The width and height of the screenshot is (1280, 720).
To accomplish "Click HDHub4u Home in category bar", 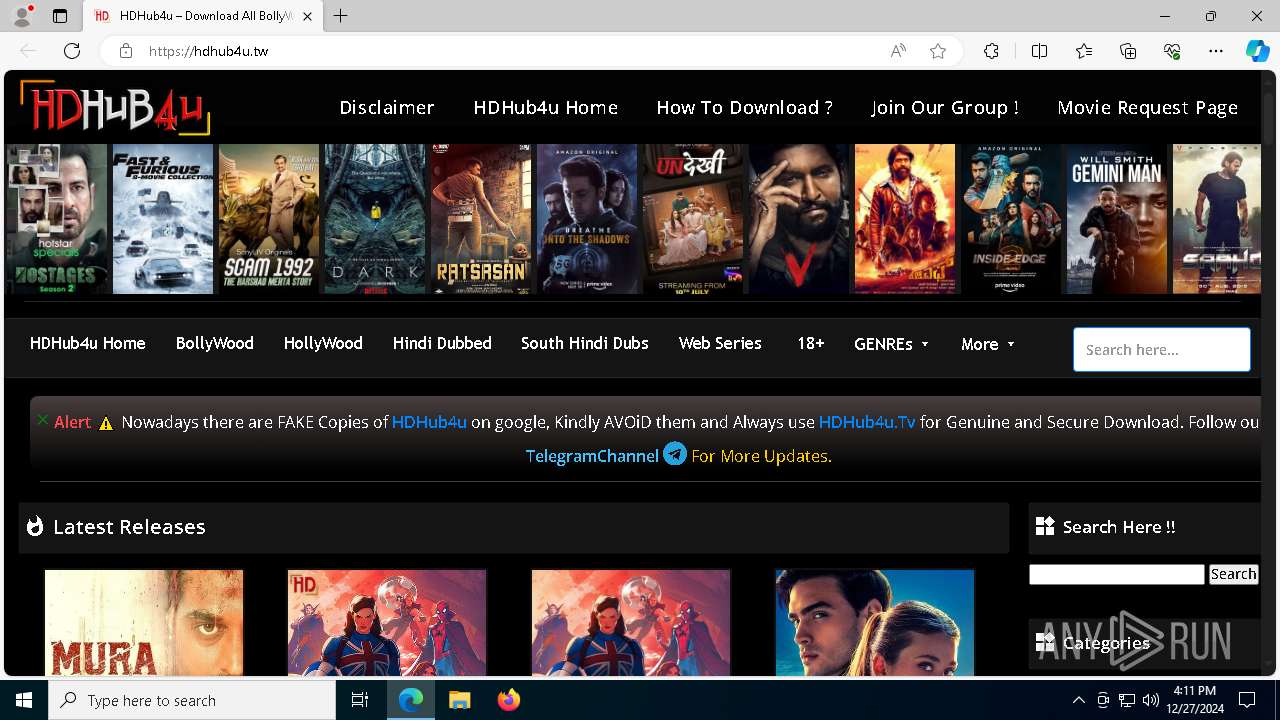I will point(88,343).
